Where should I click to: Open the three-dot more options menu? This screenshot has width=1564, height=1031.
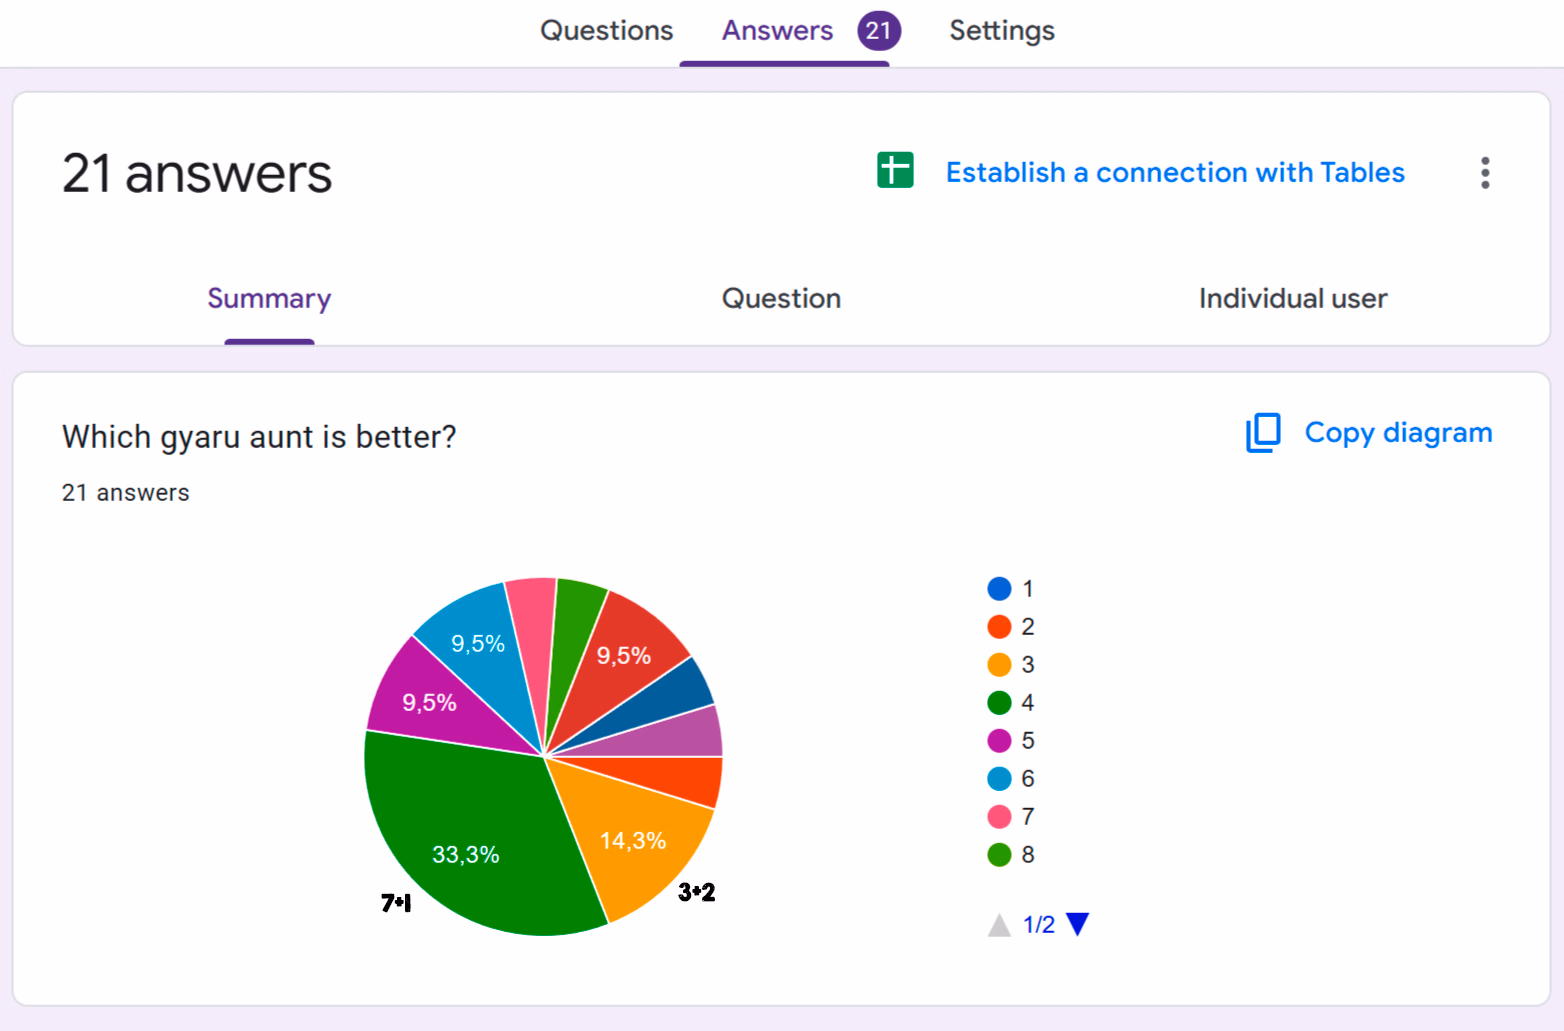[1485, 173]
